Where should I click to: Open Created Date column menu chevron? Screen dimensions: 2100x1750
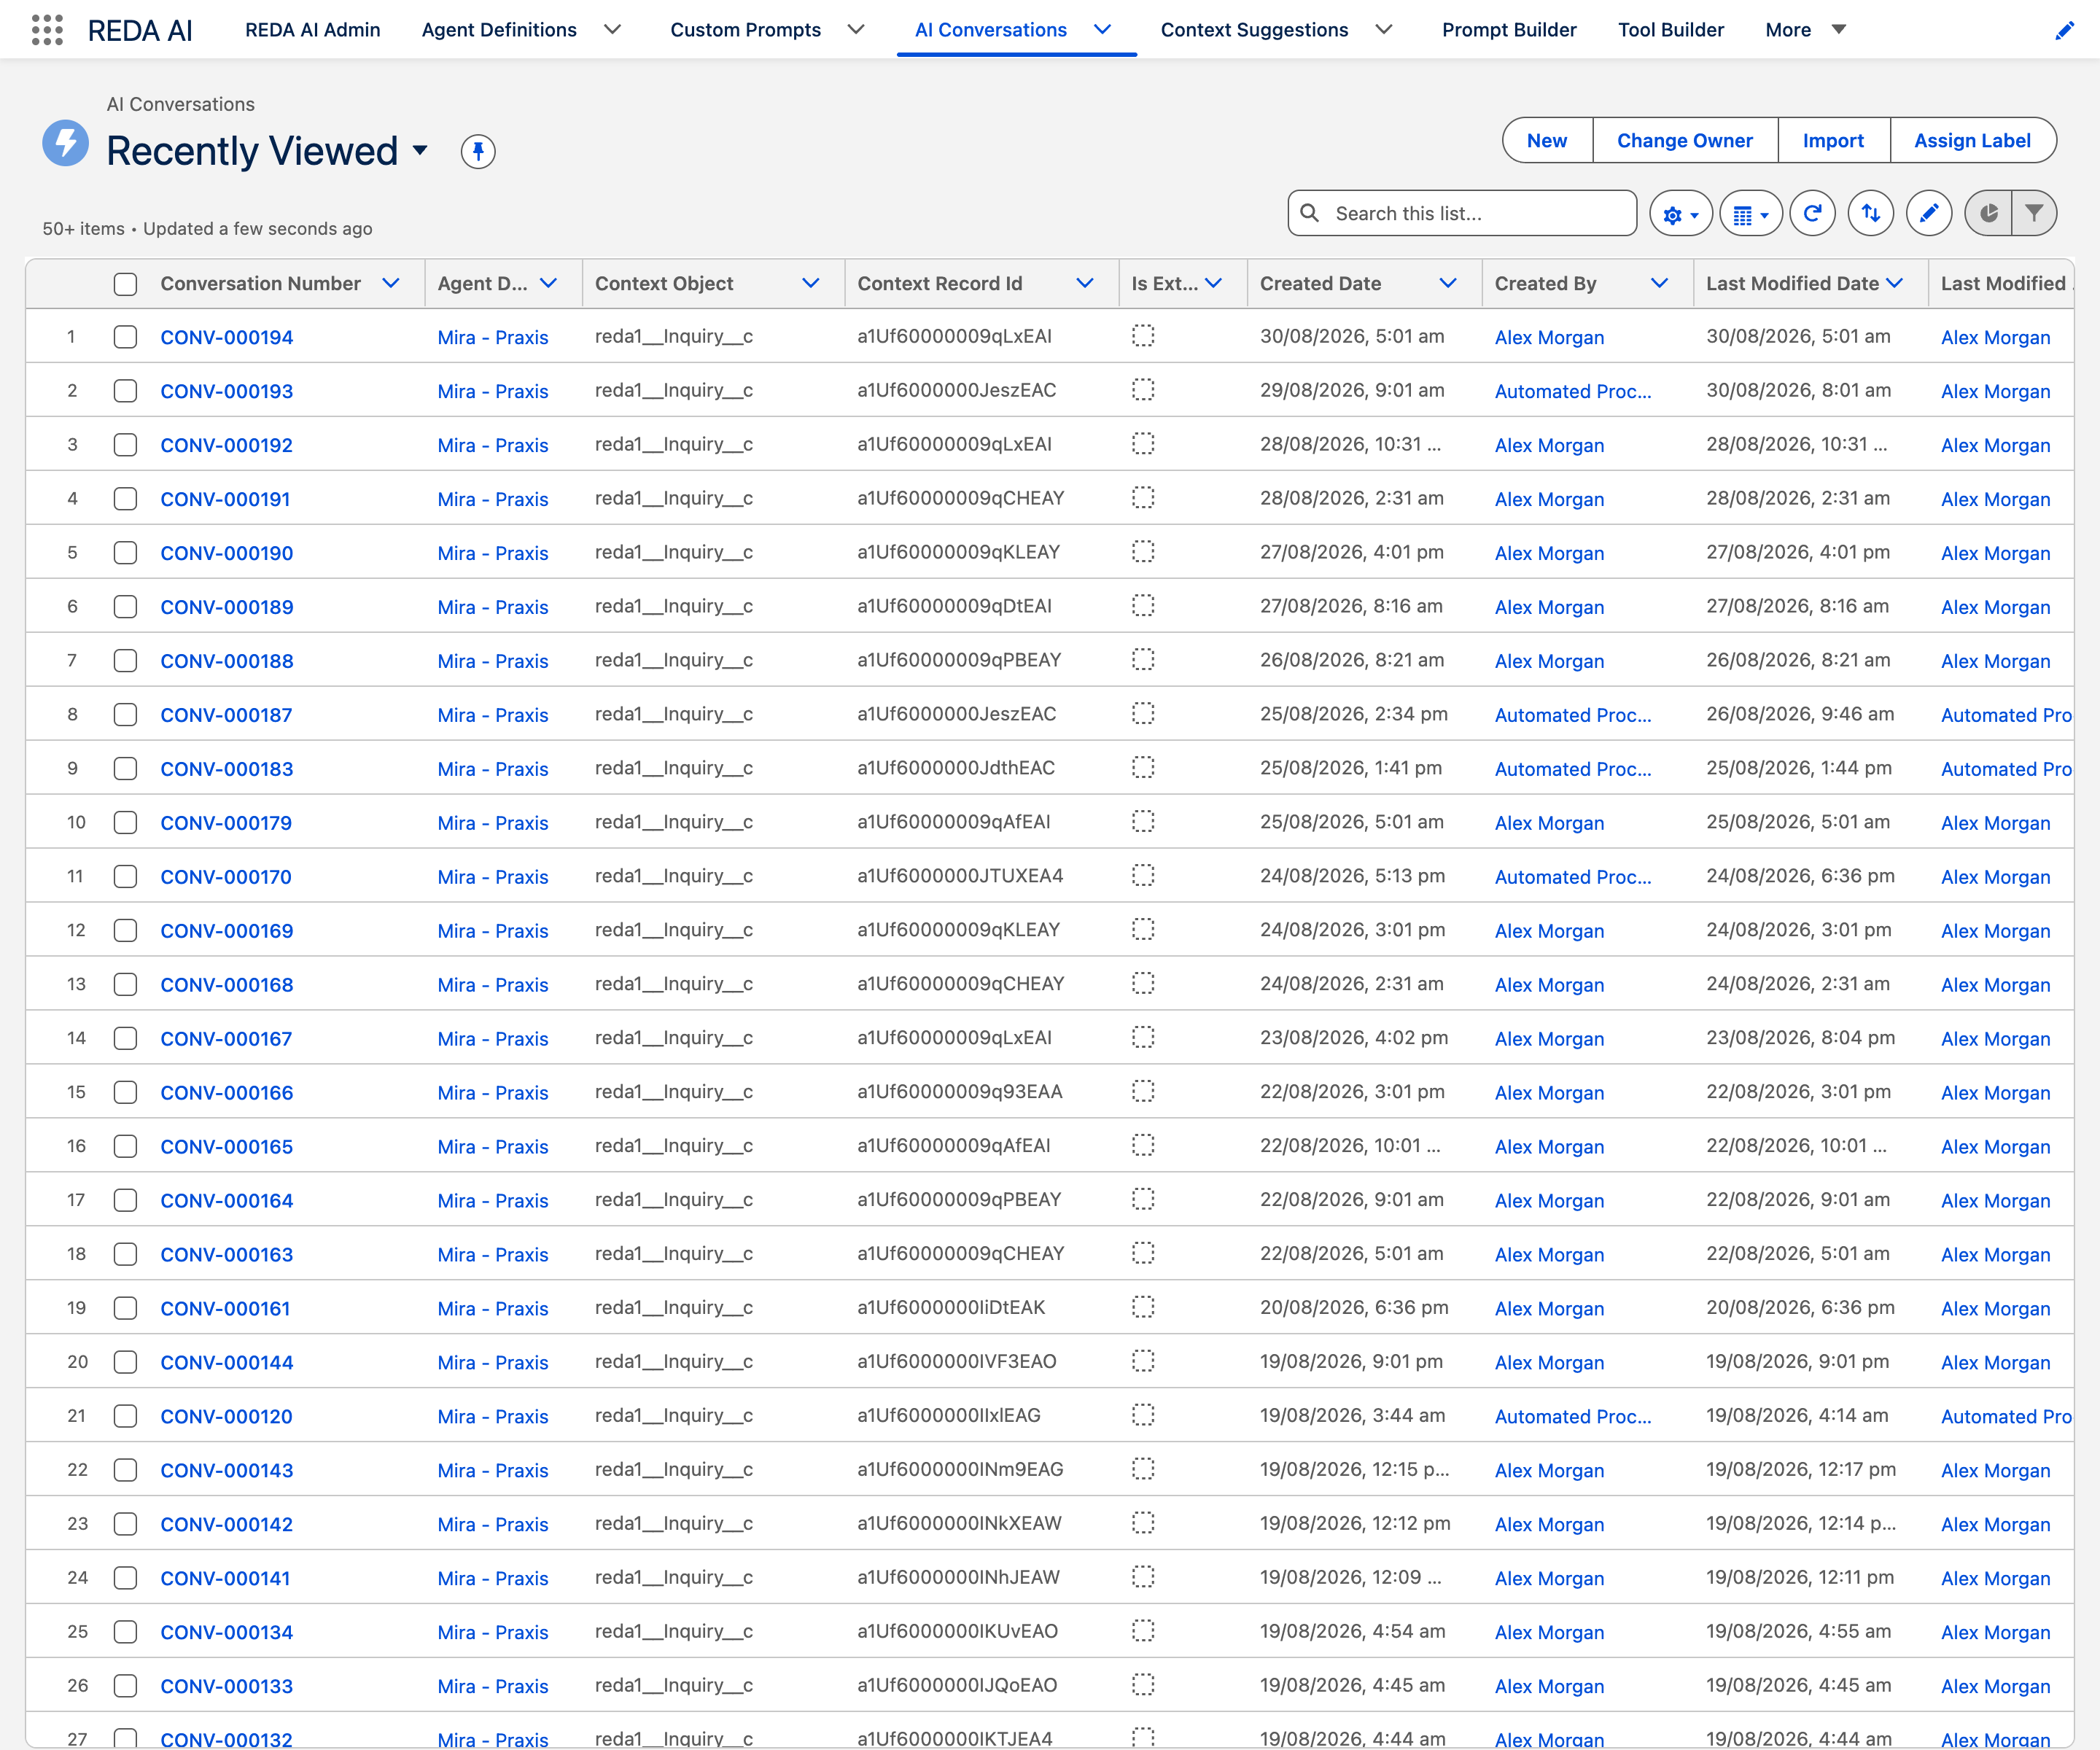coord(1447,284)
